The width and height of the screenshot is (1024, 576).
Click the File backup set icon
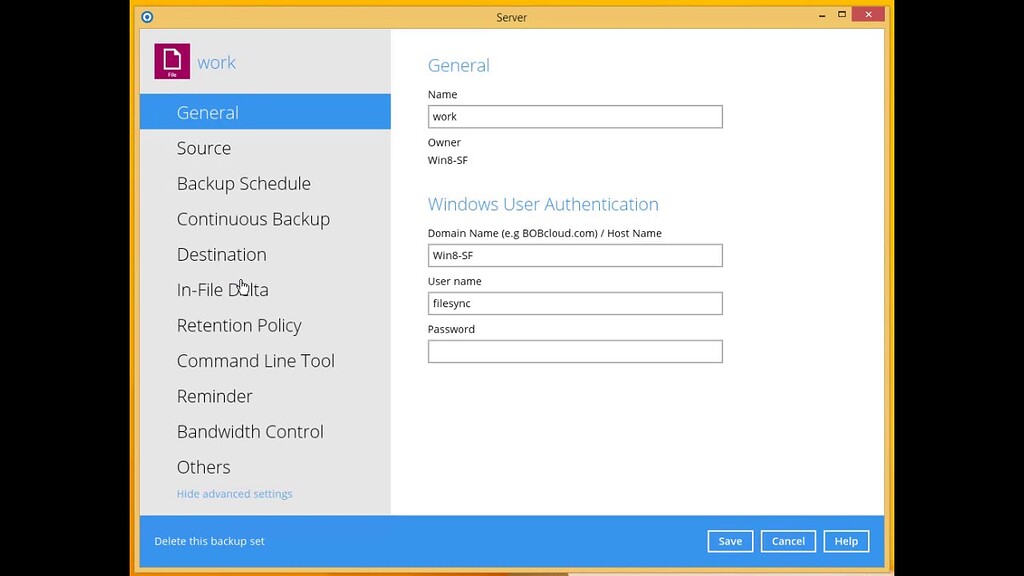[172, 62]
